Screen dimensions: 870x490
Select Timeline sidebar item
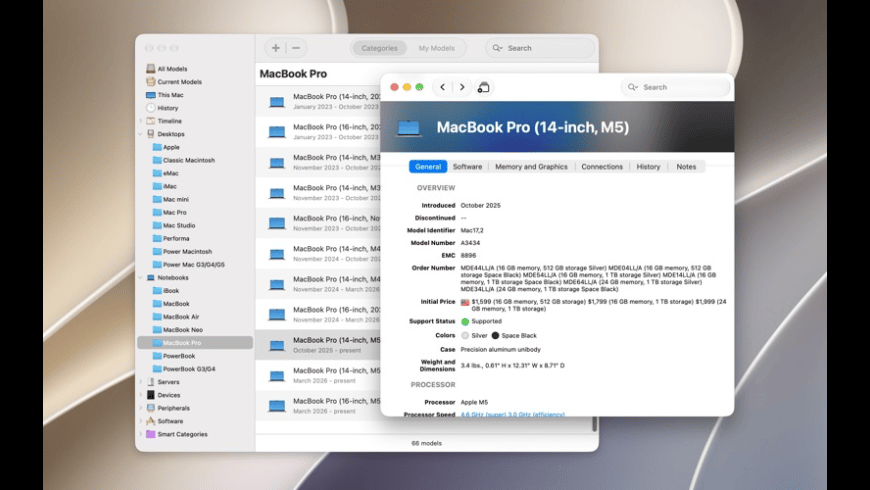(164, 121)
